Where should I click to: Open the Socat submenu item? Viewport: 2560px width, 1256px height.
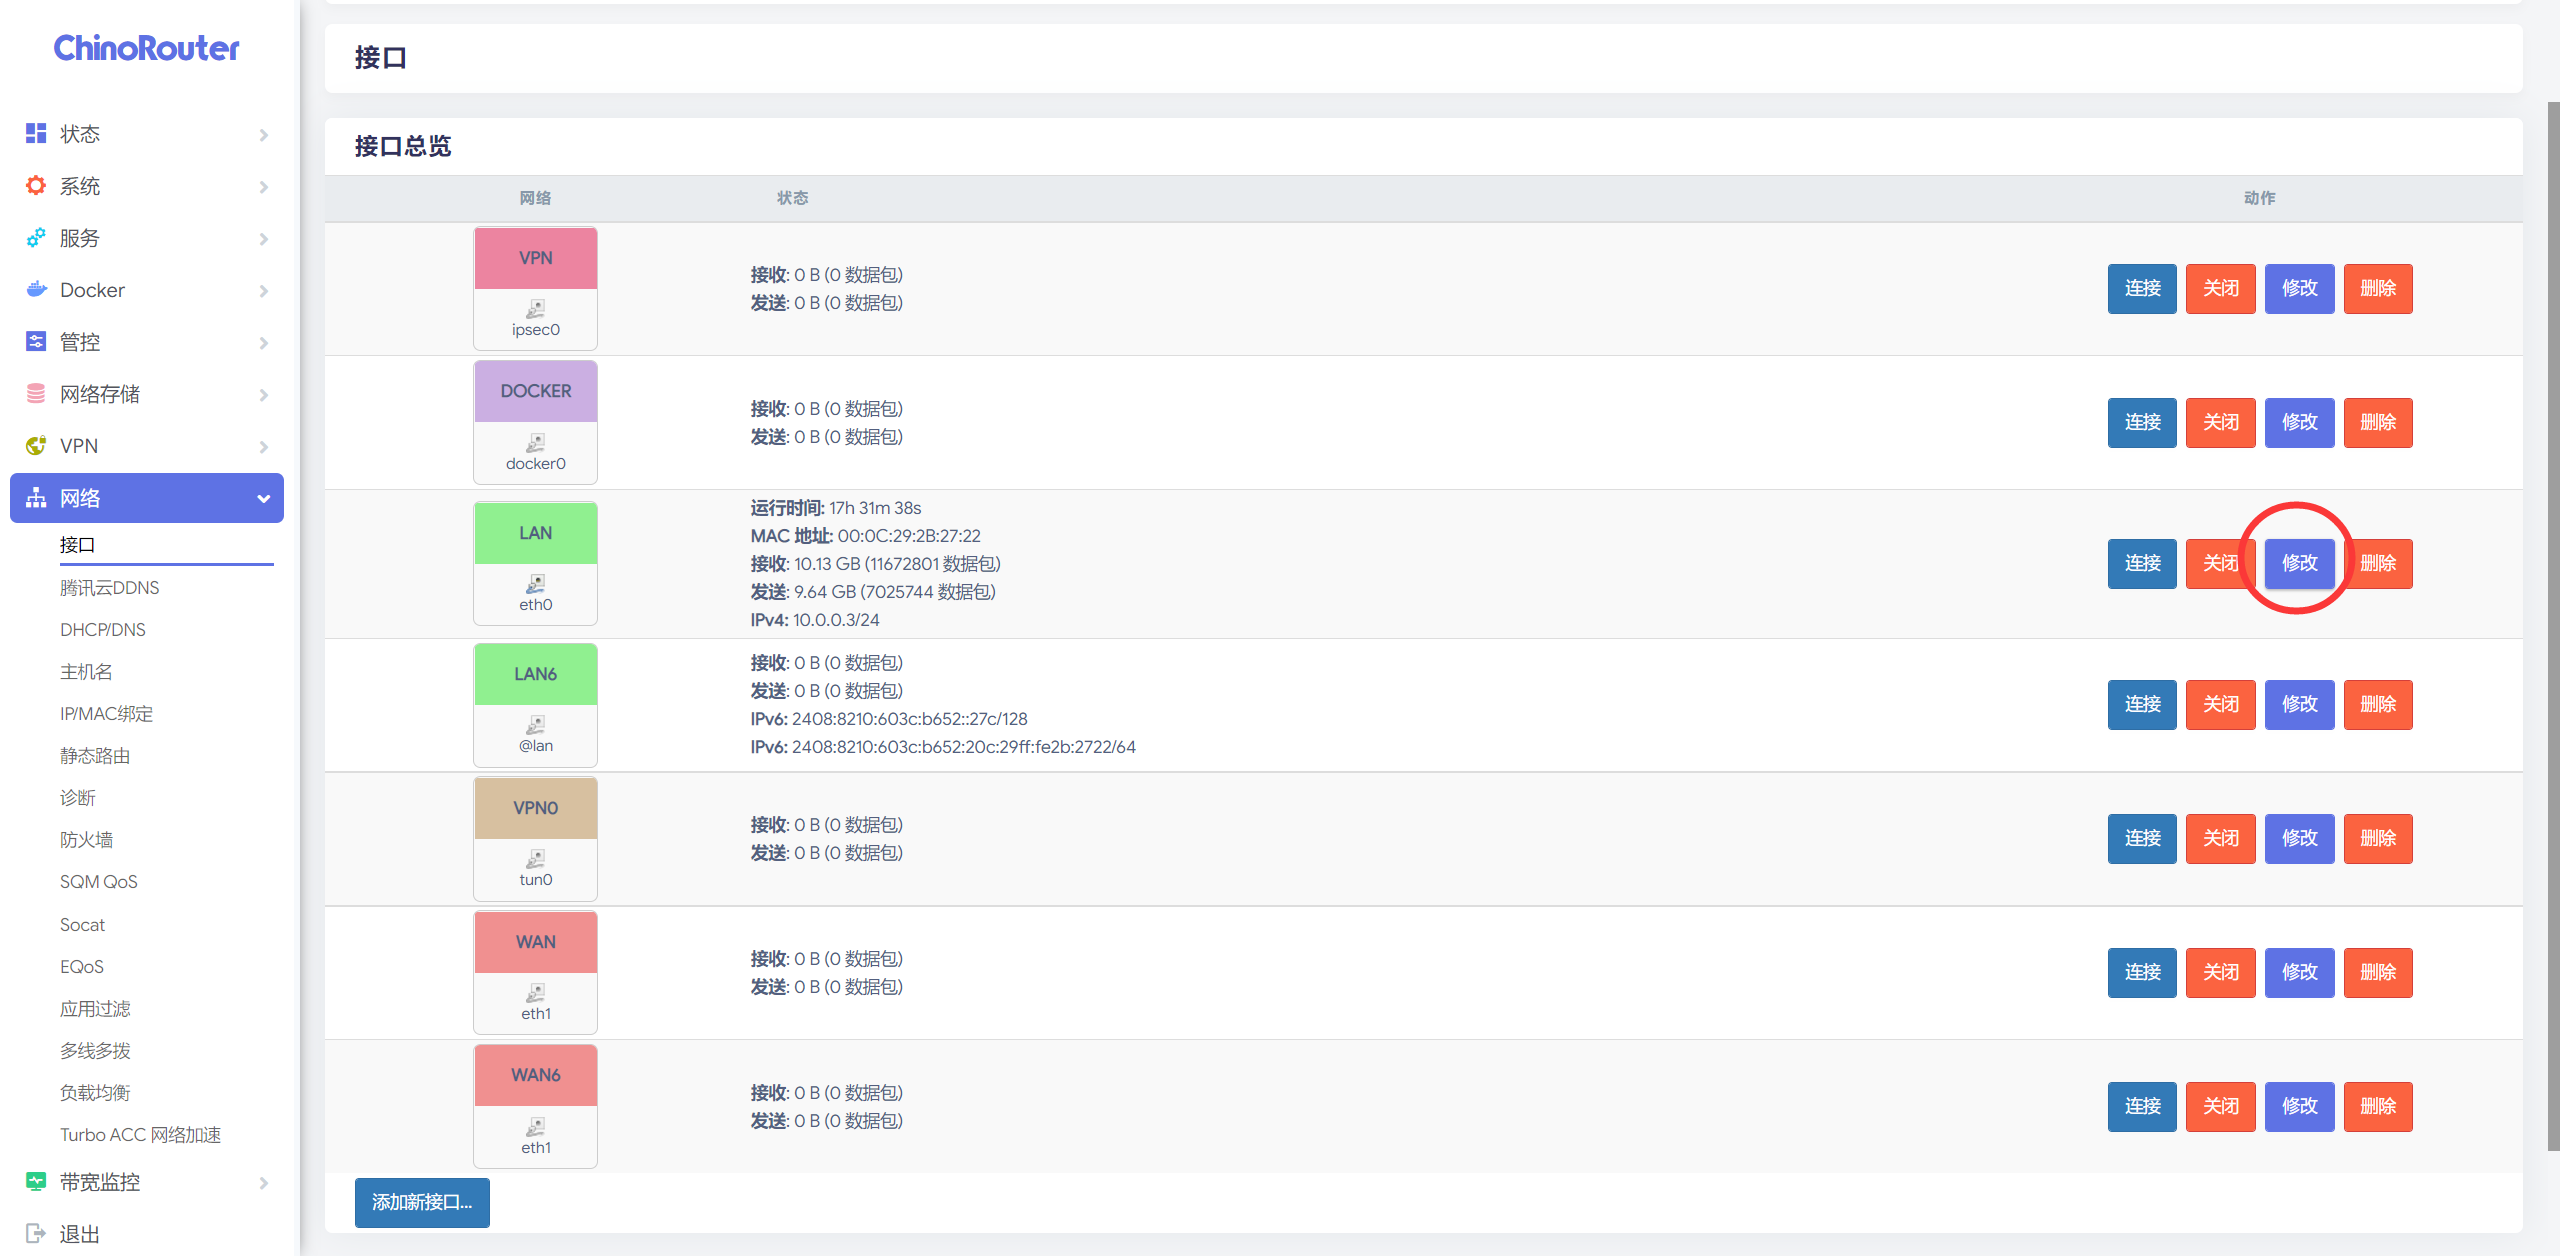[82, 924]
